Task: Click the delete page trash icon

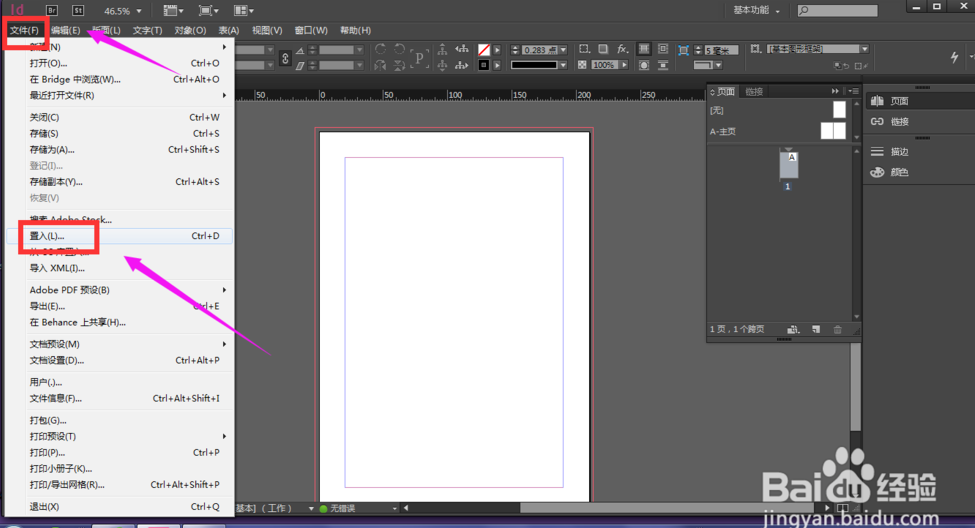Action: pyautogui.click(x=837, y=329)
